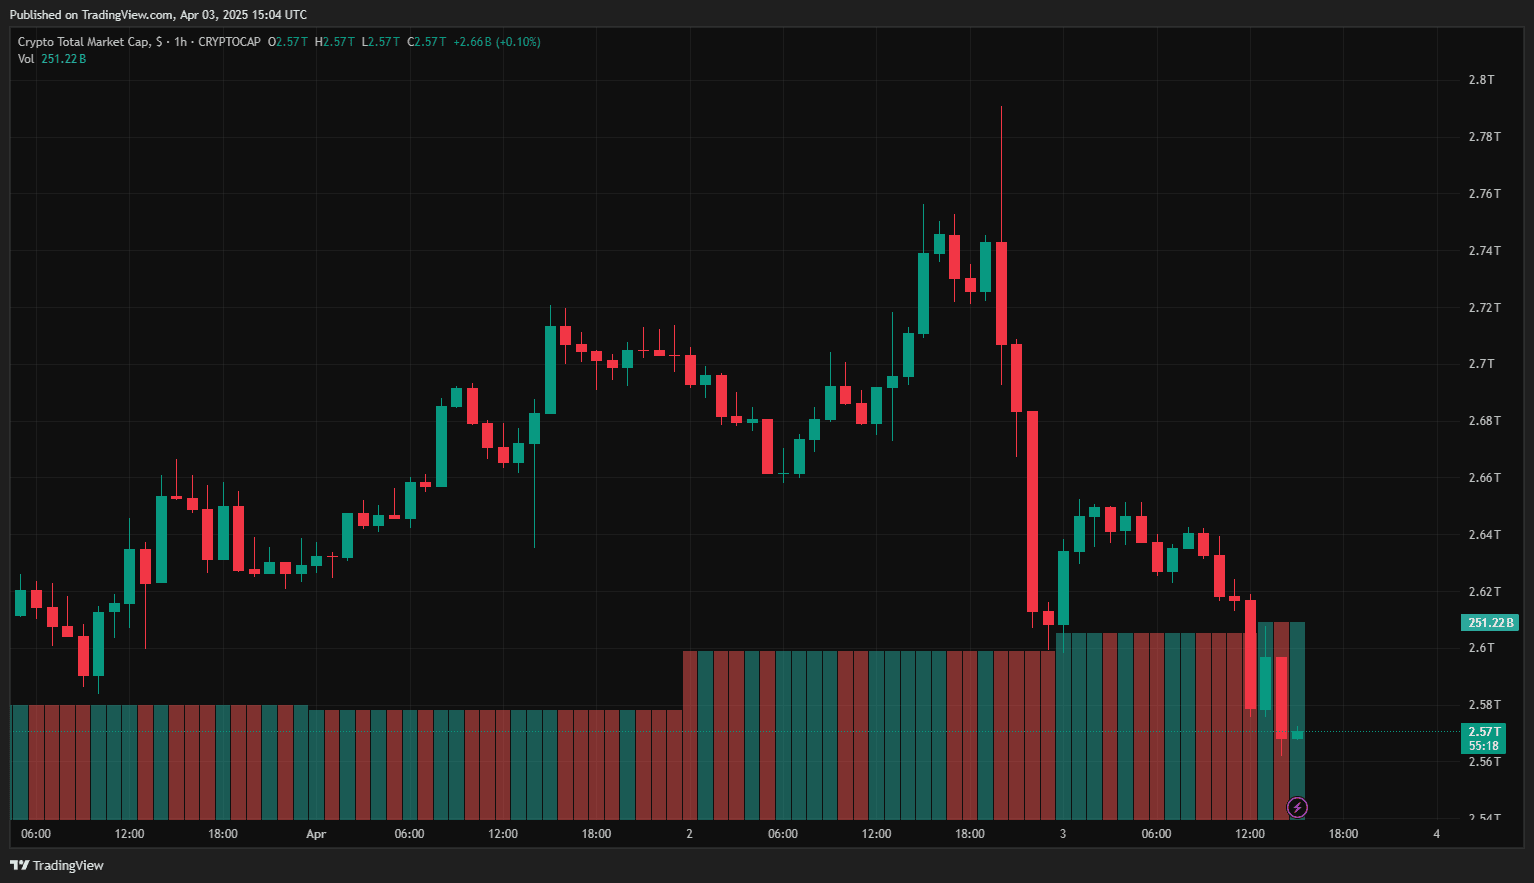Click the day 3 label on the time axis
Image resolution: width=1534 pixels, height=883 pixels.
tap(1063, 834)
